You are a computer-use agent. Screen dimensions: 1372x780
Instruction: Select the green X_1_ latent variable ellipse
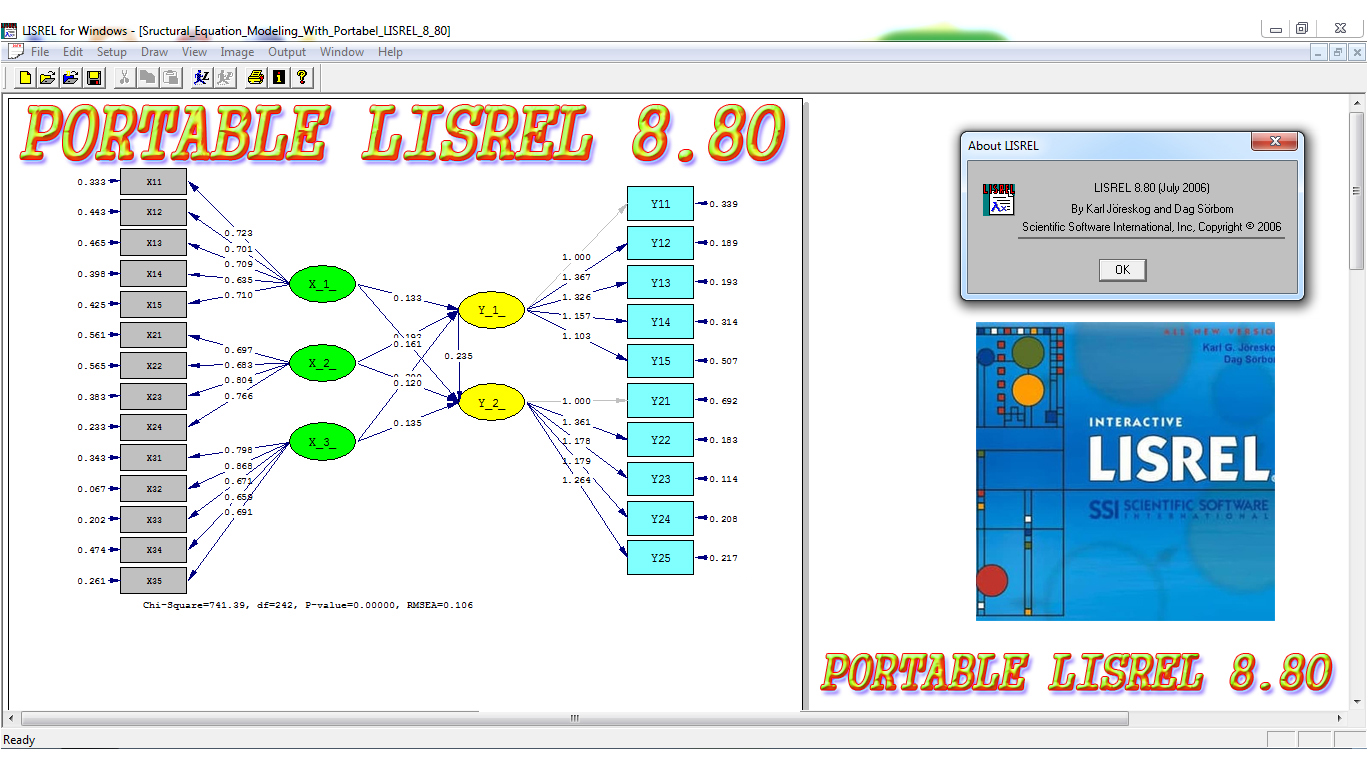[322, 284]
